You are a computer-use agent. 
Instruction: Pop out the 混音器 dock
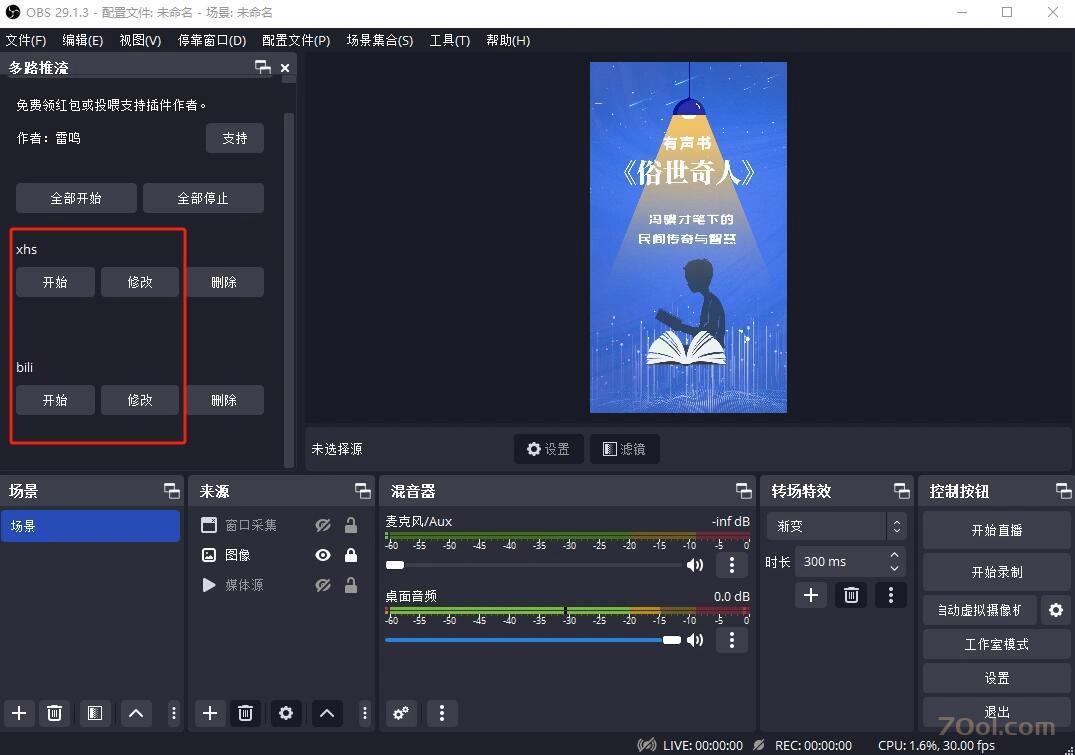point(743,490)
